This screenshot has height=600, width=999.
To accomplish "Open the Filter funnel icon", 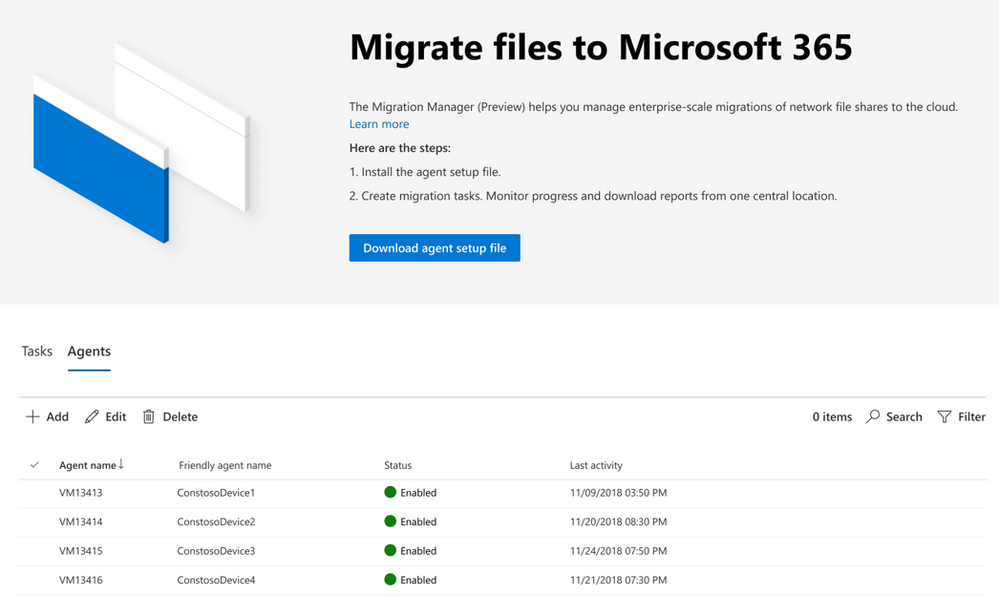I will [x=944, y=417].
